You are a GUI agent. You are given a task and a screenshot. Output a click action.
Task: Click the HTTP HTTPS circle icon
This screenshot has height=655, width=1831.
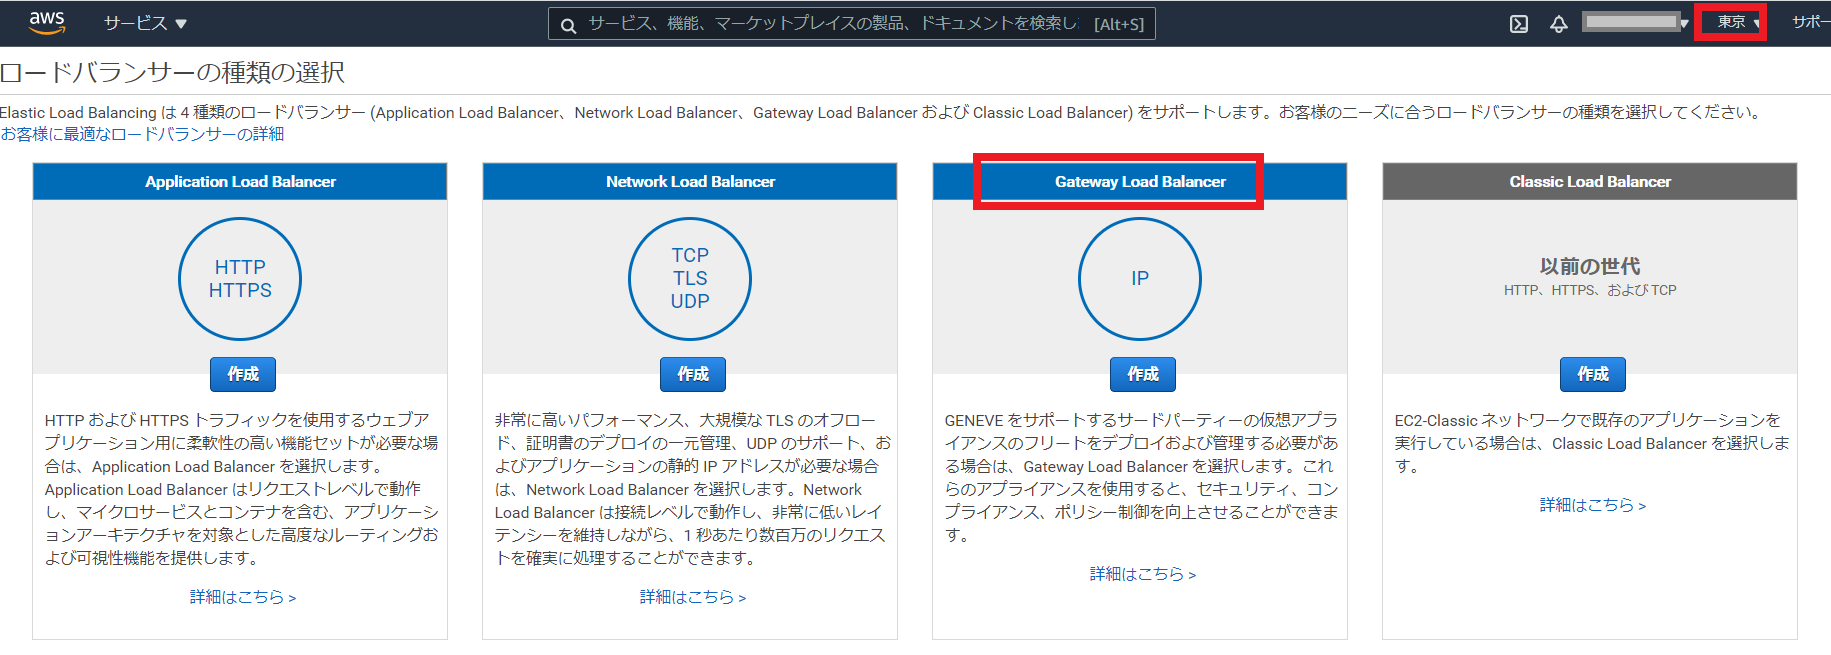click(x=240, y=279)
